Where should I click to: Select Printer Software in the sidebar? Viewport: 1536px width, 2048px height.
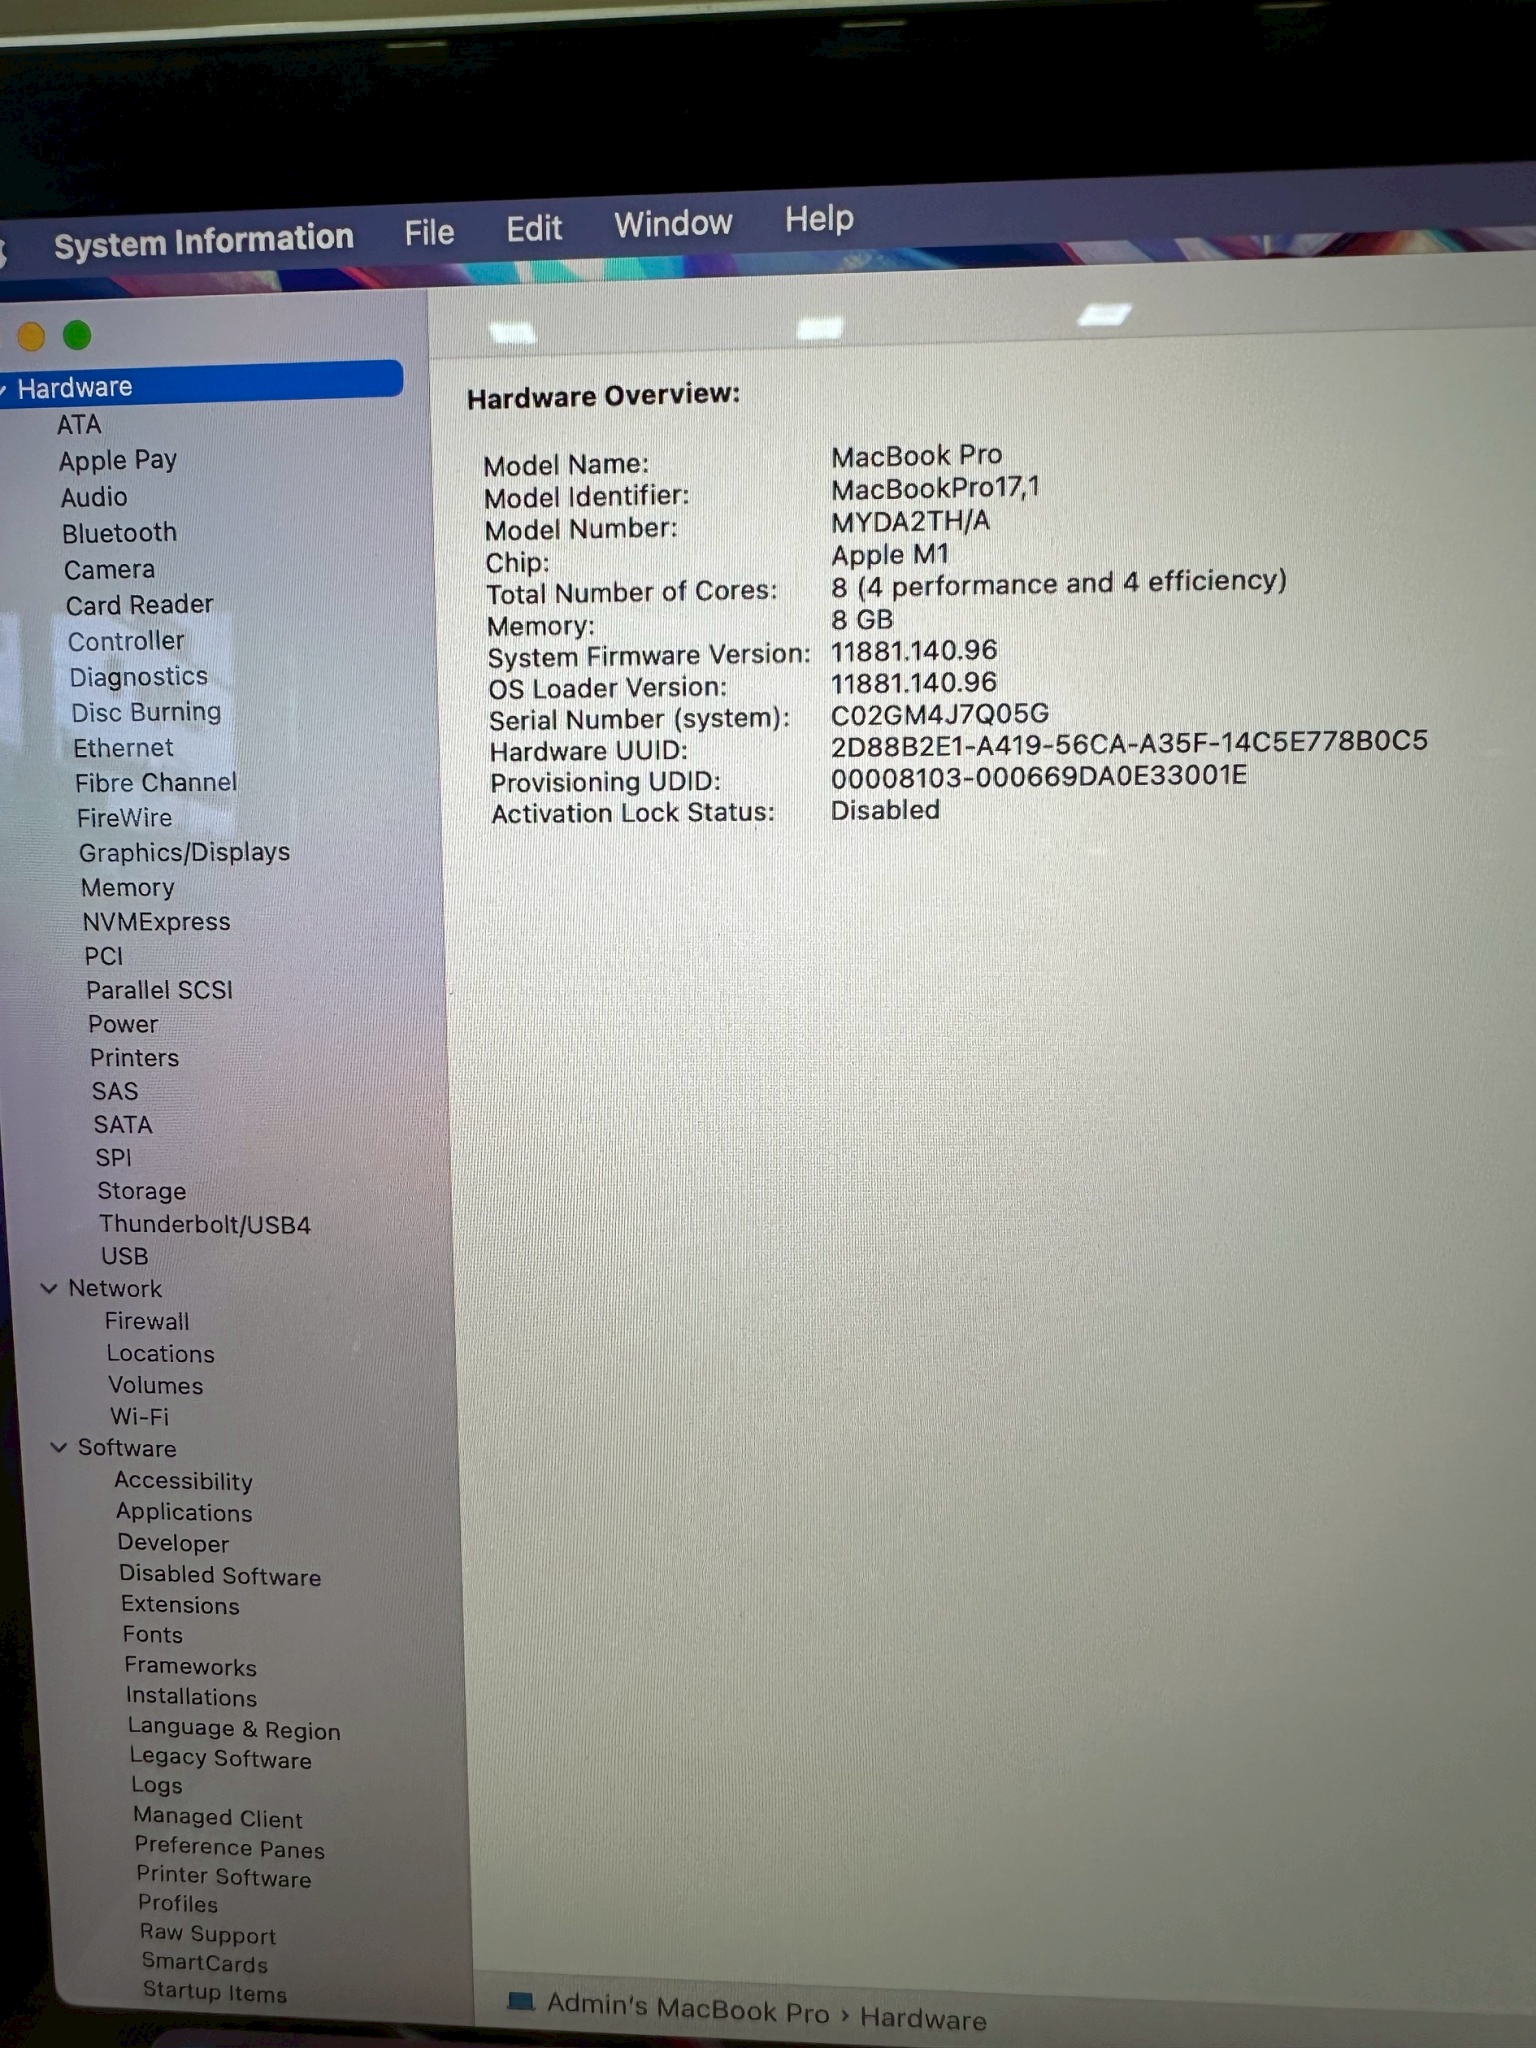(x=224, y=1877)
